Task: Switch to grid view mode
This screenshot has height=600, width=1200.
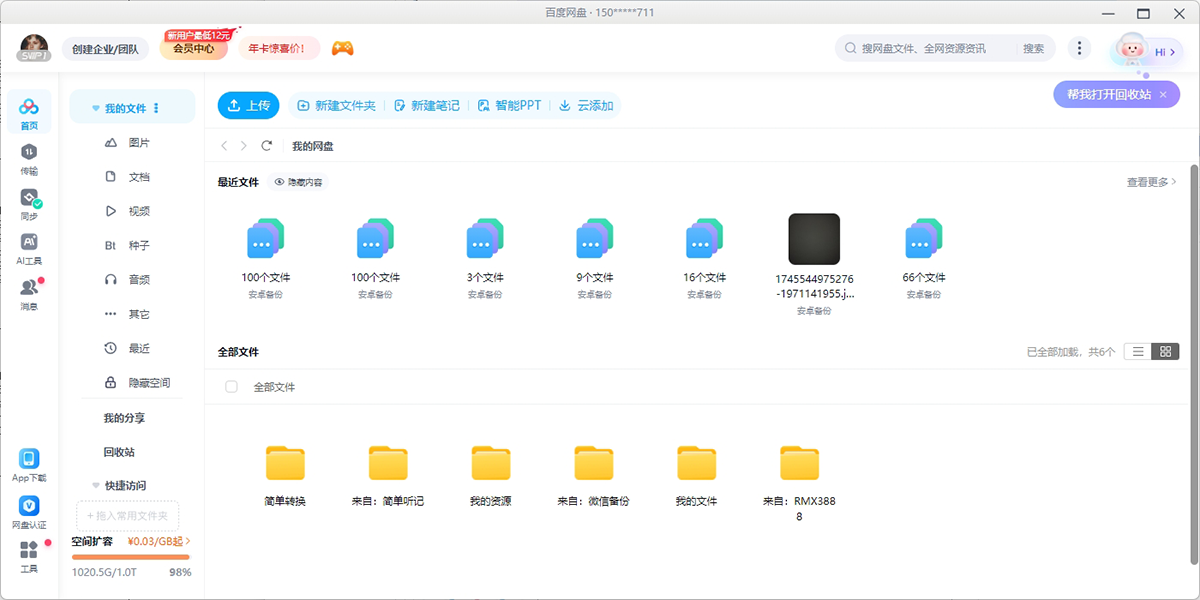Action: pos(1166,352)
